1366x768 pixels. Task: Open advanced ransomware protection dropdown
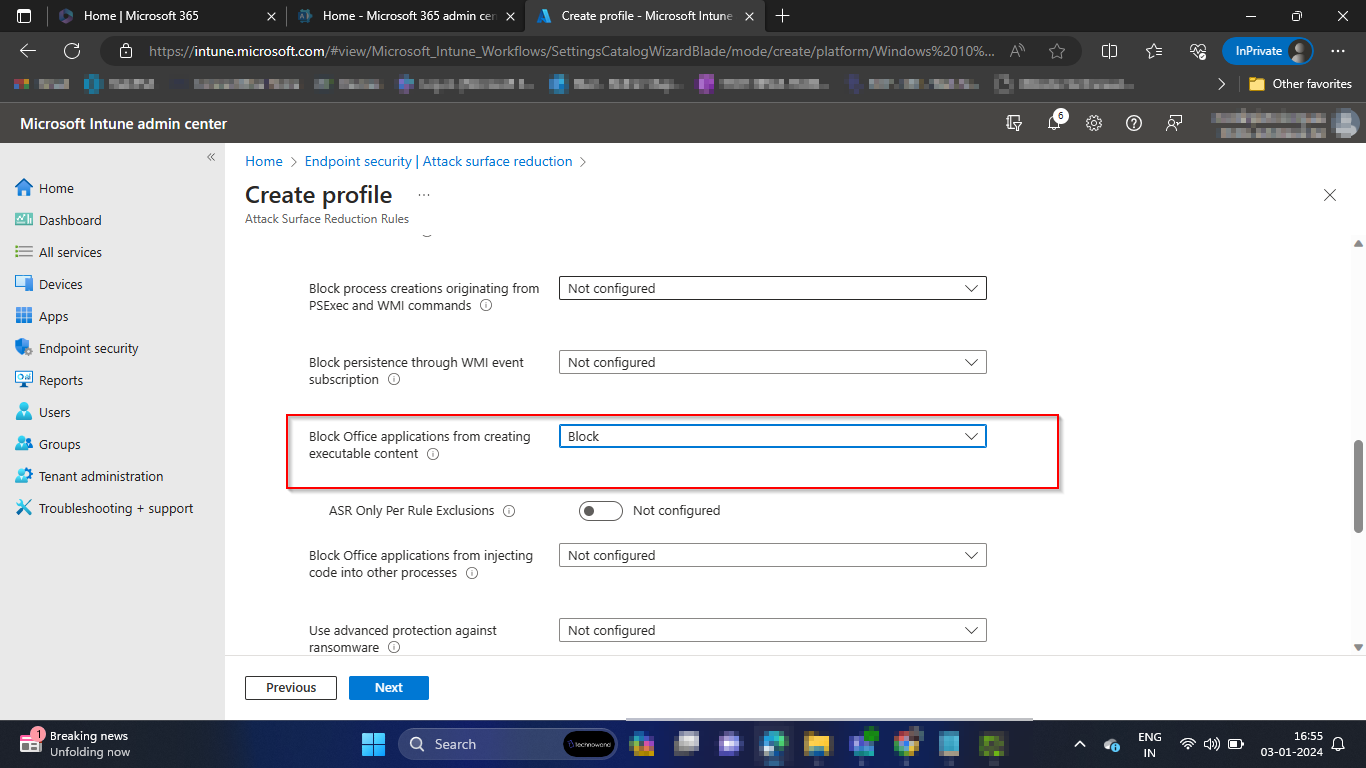(772, 630)
